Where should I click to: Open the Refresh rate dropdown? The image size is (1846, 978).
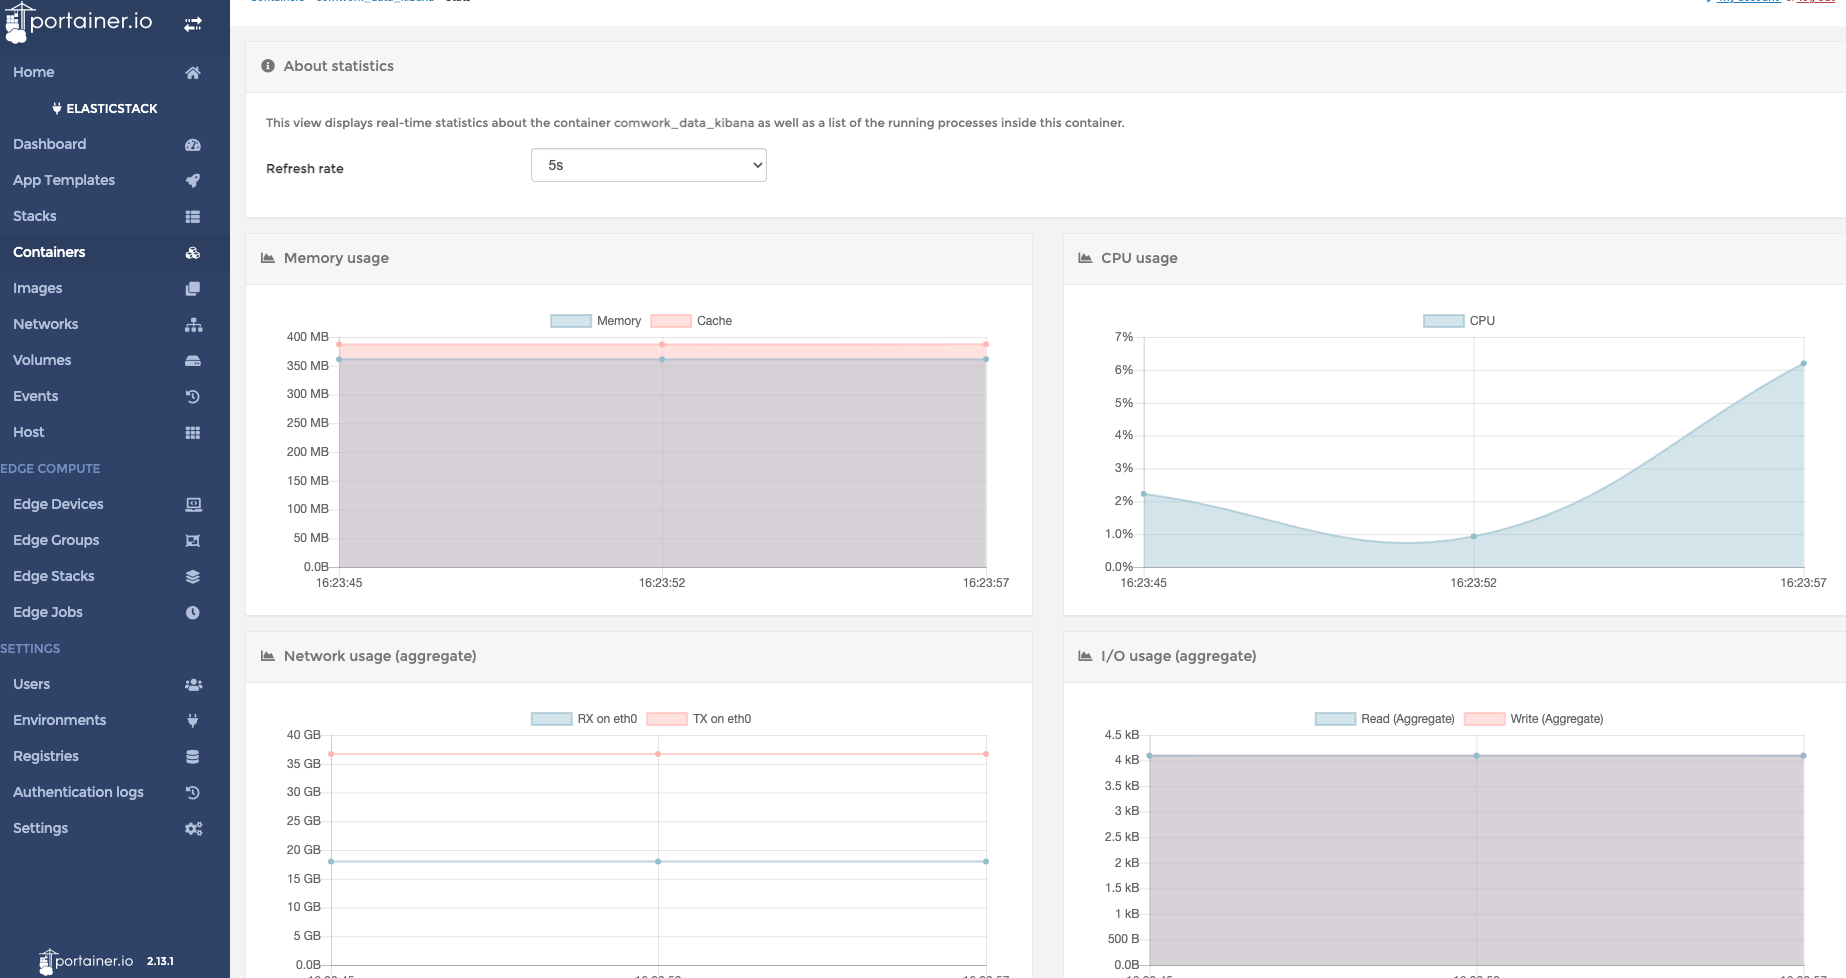tap(648, 165)
